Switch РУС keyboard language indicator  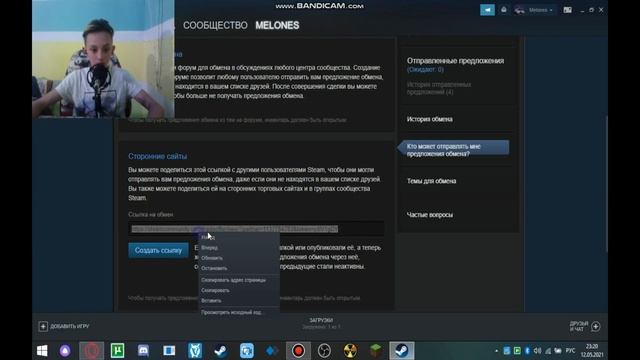(x=570, y=351)
